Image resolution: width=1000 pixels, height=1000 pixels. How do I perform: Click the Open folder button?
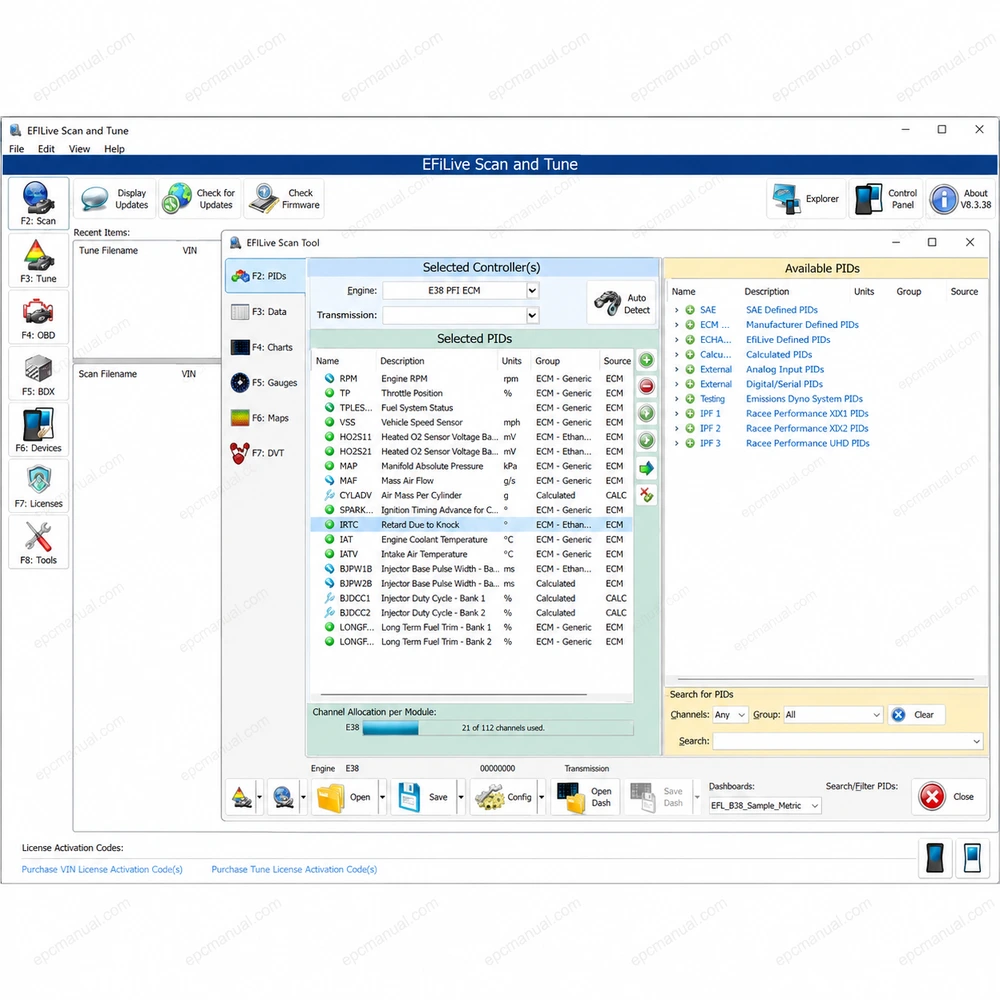click(344, 797)
